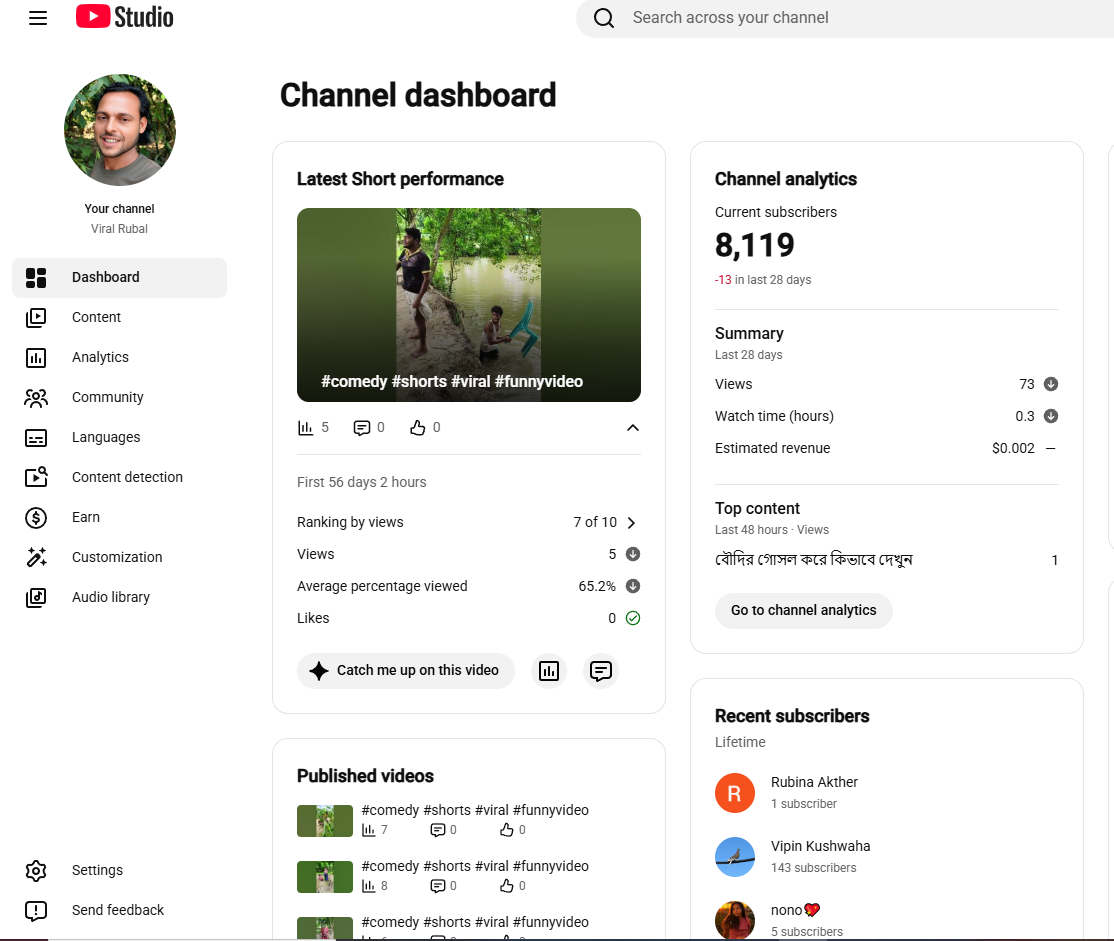Click the views bar-chart icon under latest Short
The height and width of the screenshot is (941, 1114).
pyautogui.click(x=305, y=428)
